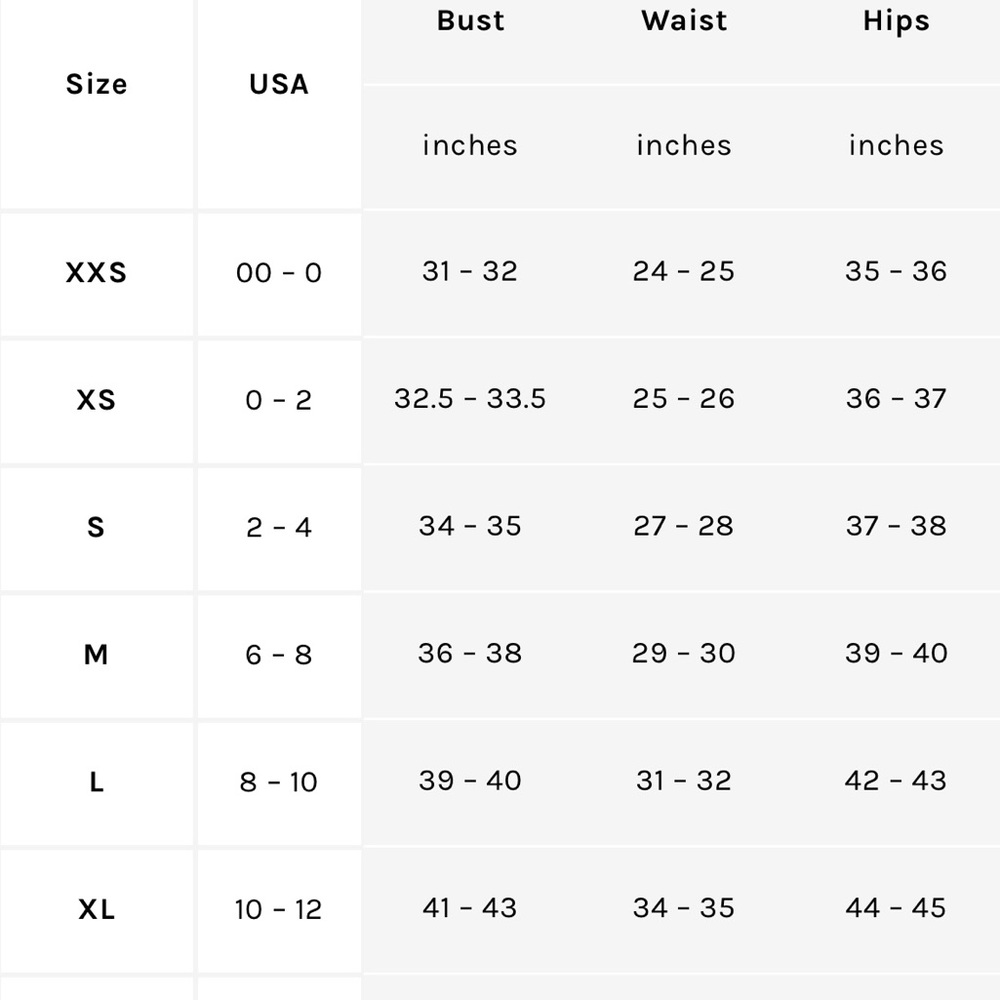Screen dimensions: 1000x1000
Task: Click the 27 - 28 waist measurement
Action: click(684, 526)
